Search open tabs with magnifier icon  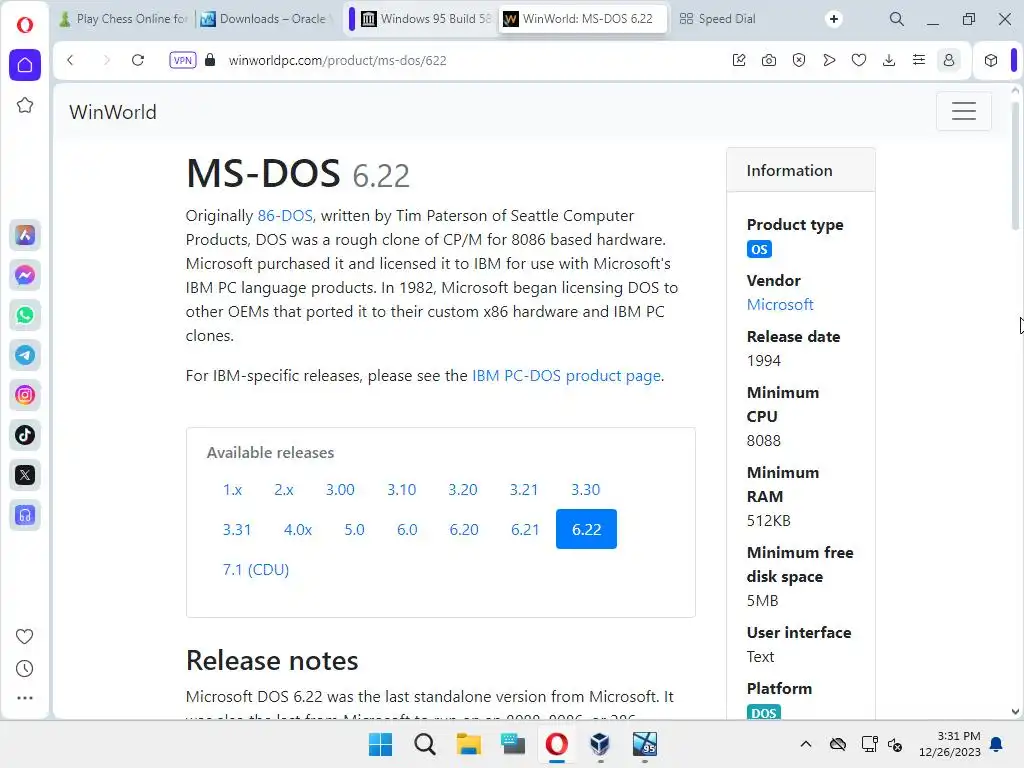tap(897, 19)
